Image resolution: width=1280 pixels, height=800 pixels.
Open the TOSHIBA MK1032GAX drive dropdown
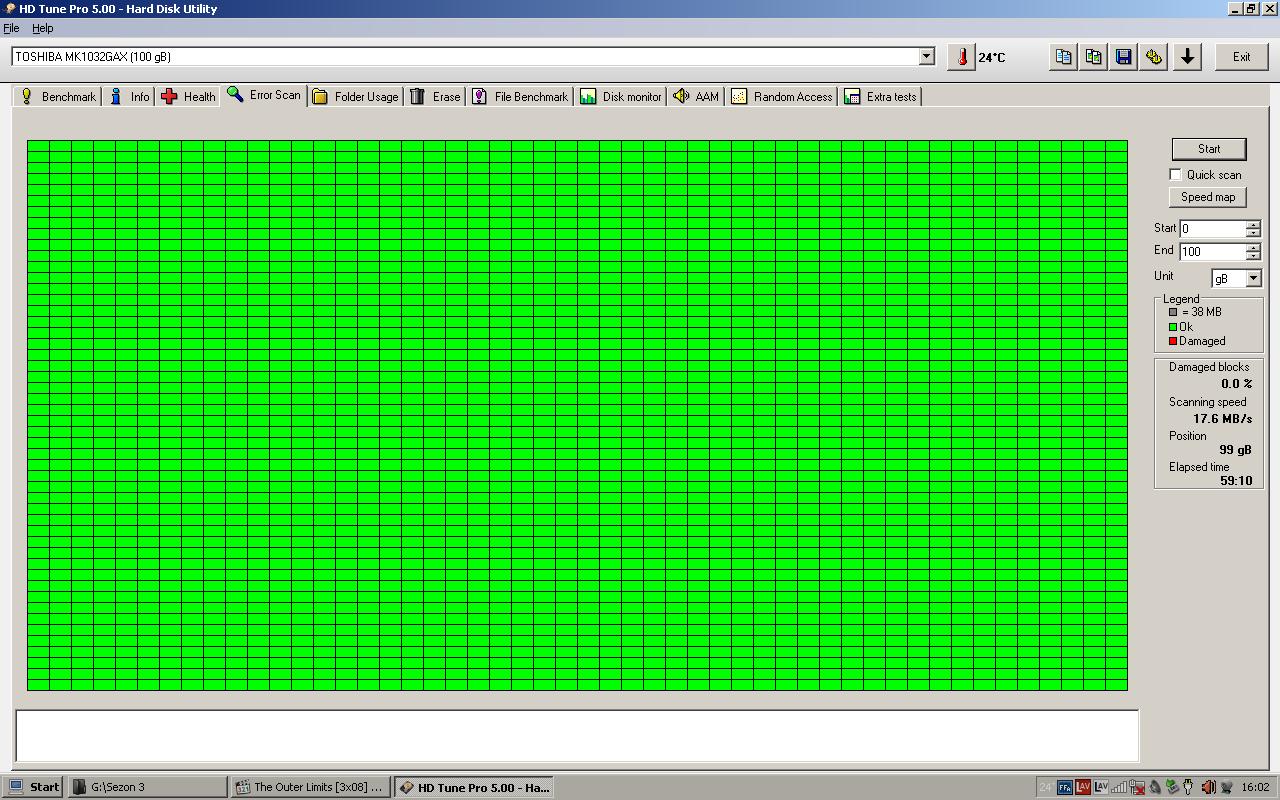926,56
